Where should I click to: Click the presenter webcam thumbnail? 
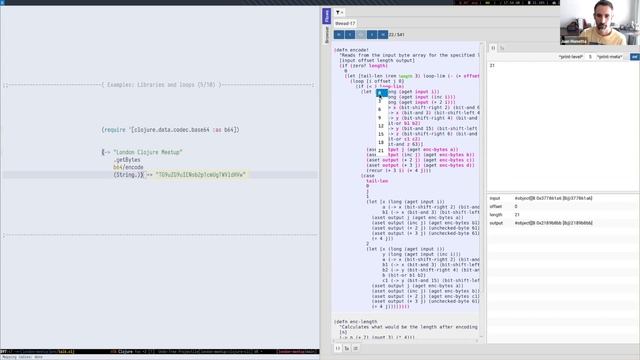(600, 22)
